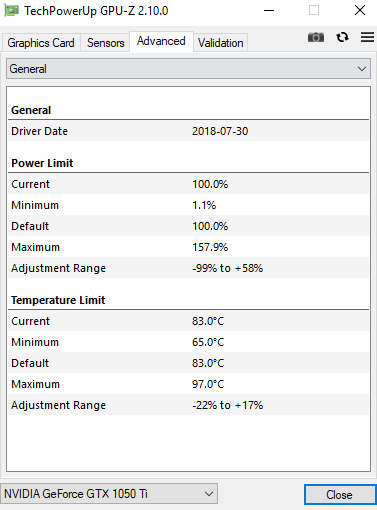Viewport: 377px width, 510px height.
Task: Take a screenshot with the camera icon
Action: 316,37
